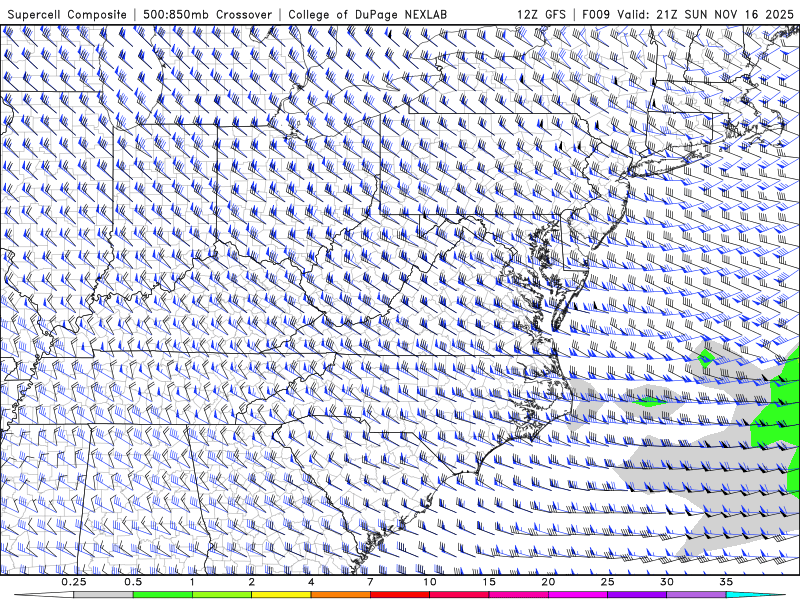Click the 0.25 legend value

74,582
